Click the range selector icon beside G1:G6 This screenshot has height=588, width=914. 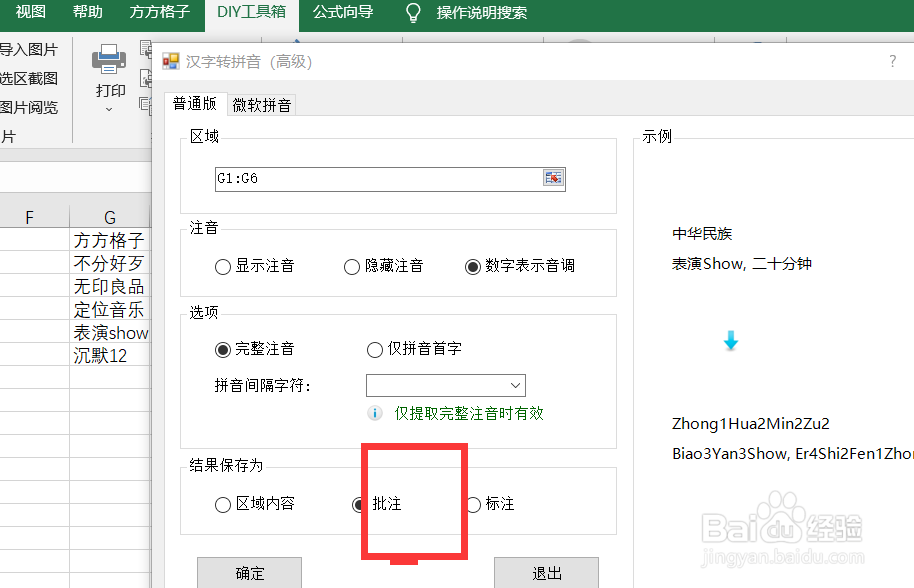coord(553,177)
